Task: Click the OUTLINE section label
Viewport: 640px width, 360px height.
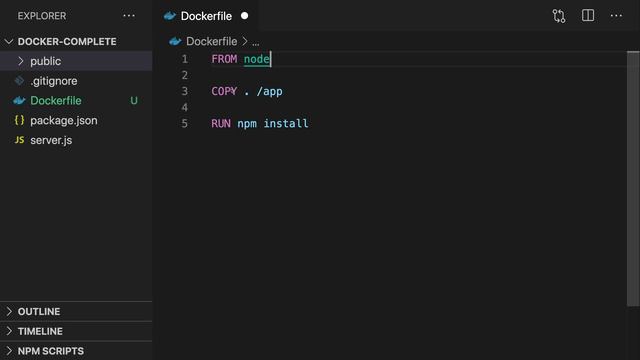Action: tap(39, 311)
